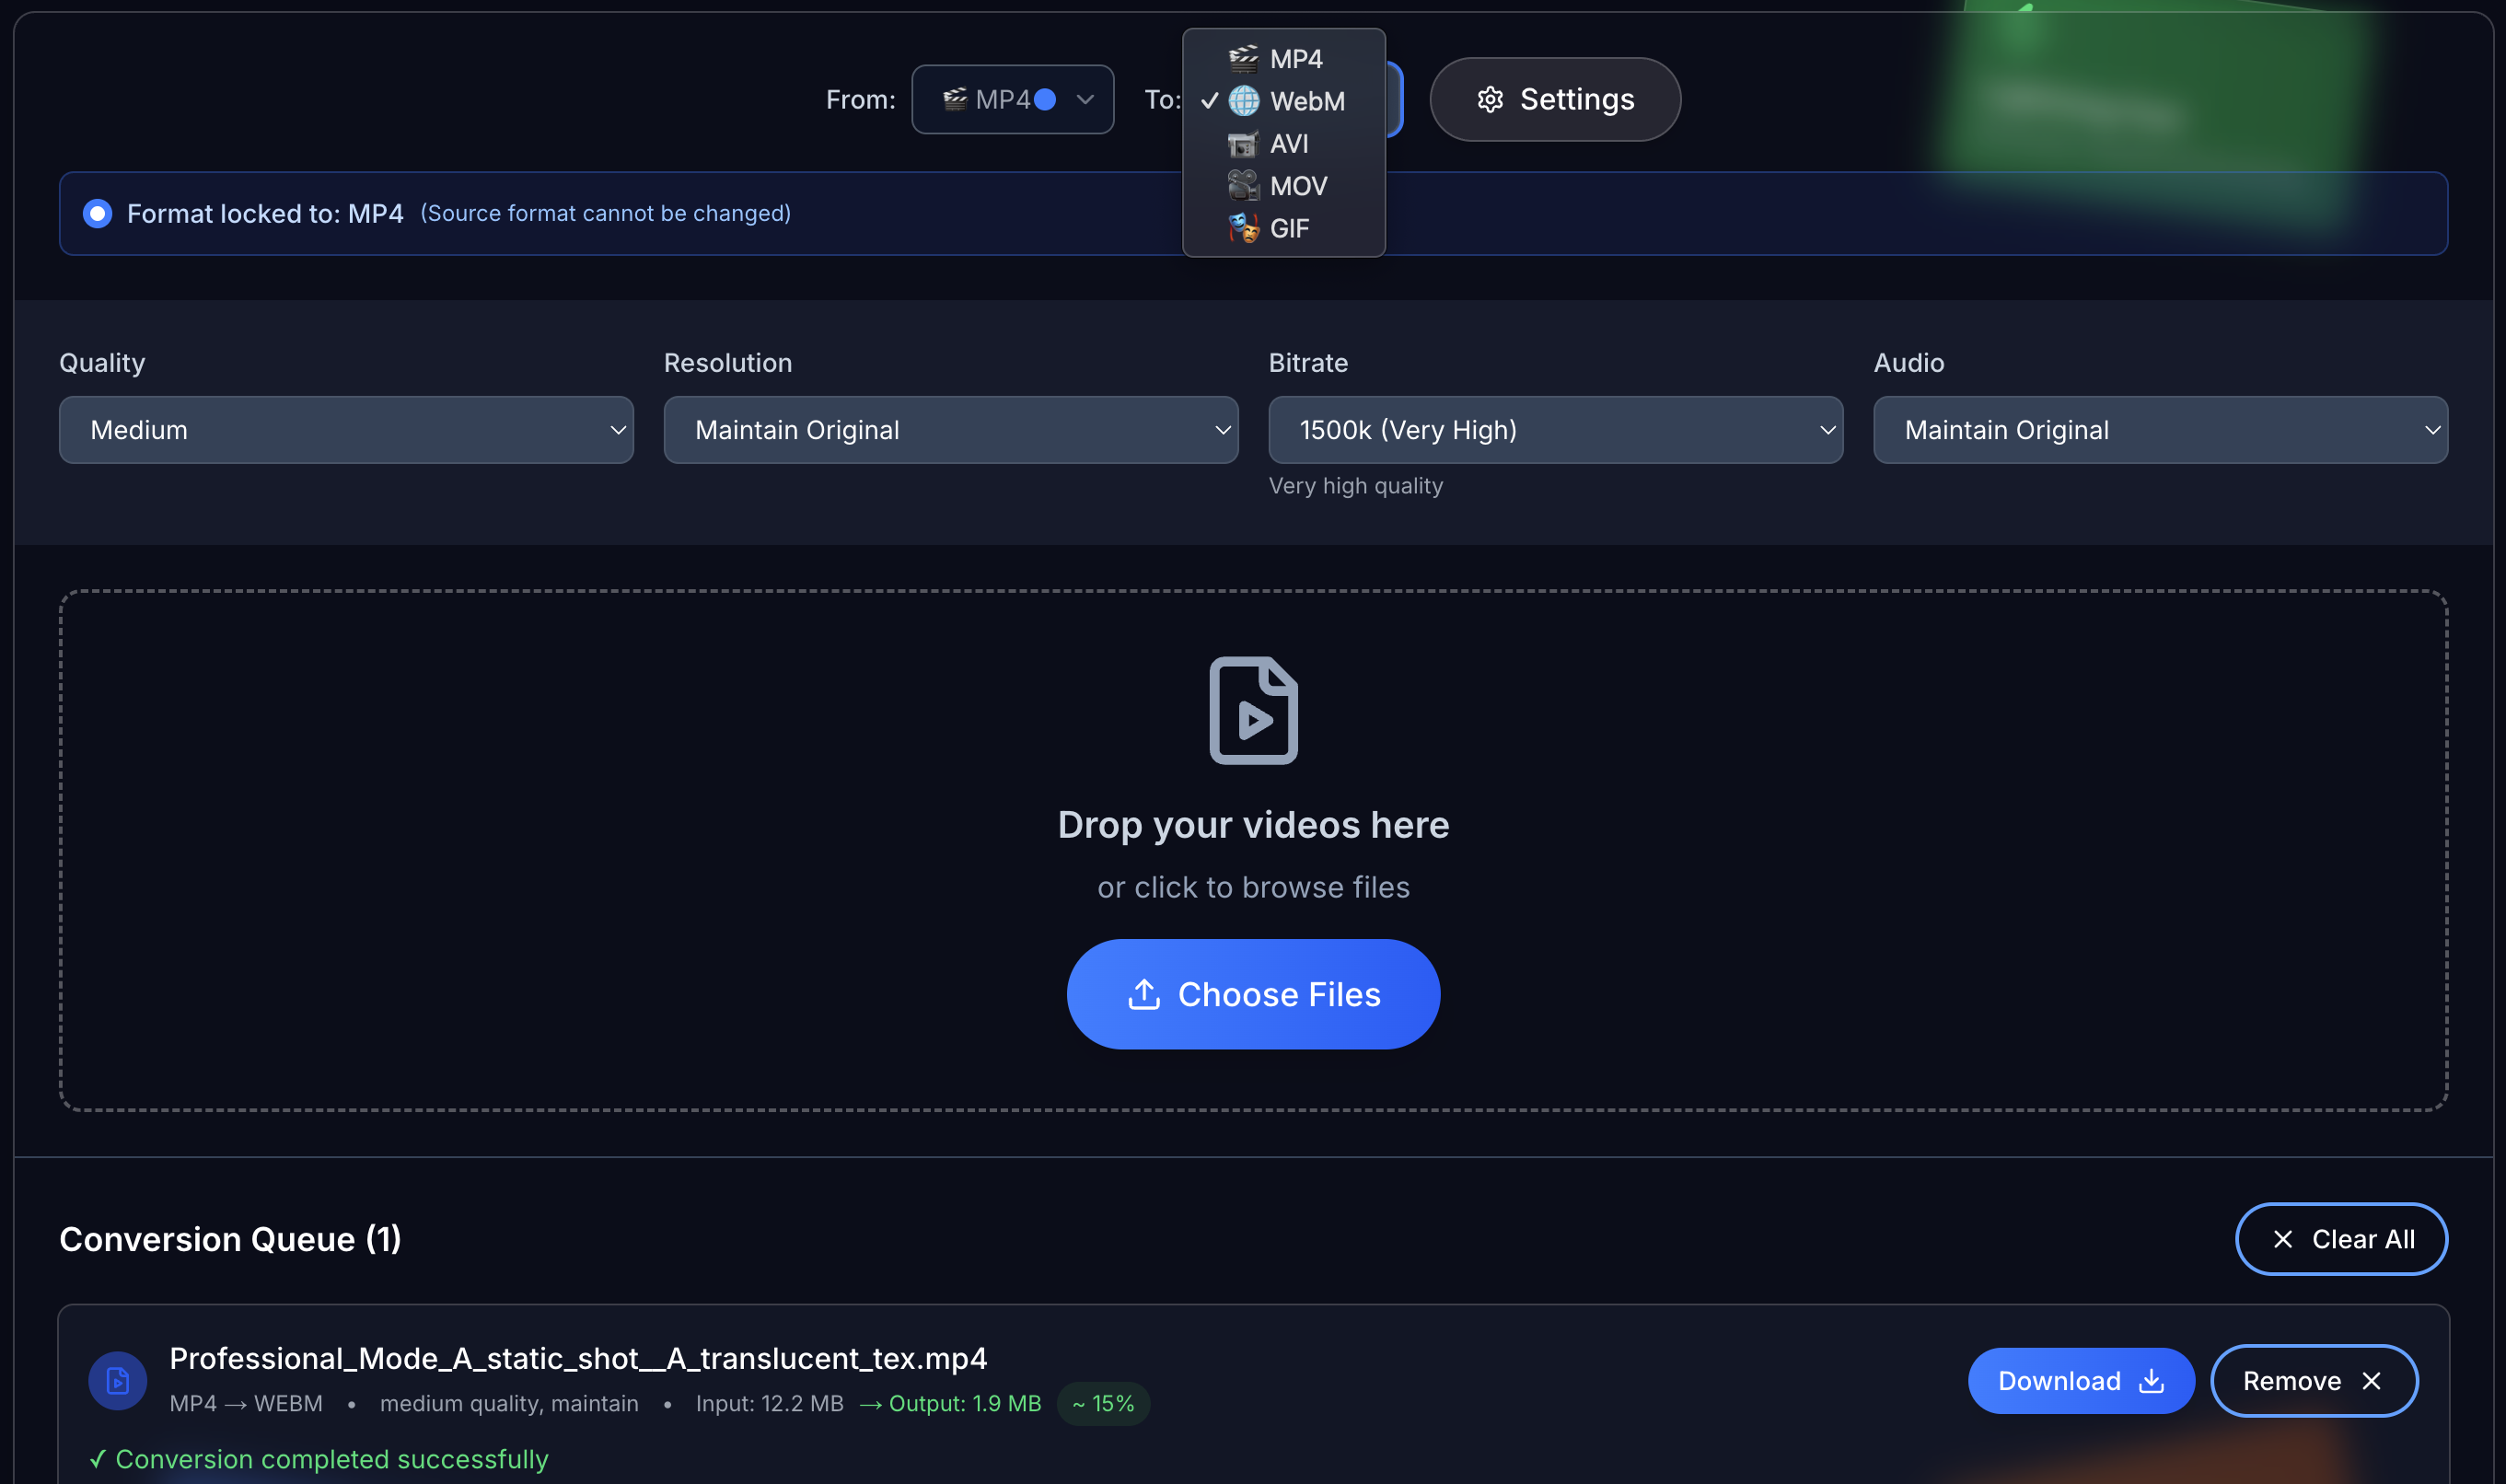Viewport: 2506px width, 1484px height.
Task: Click the video file icon in drop zone
Action: pos(1253,710)
